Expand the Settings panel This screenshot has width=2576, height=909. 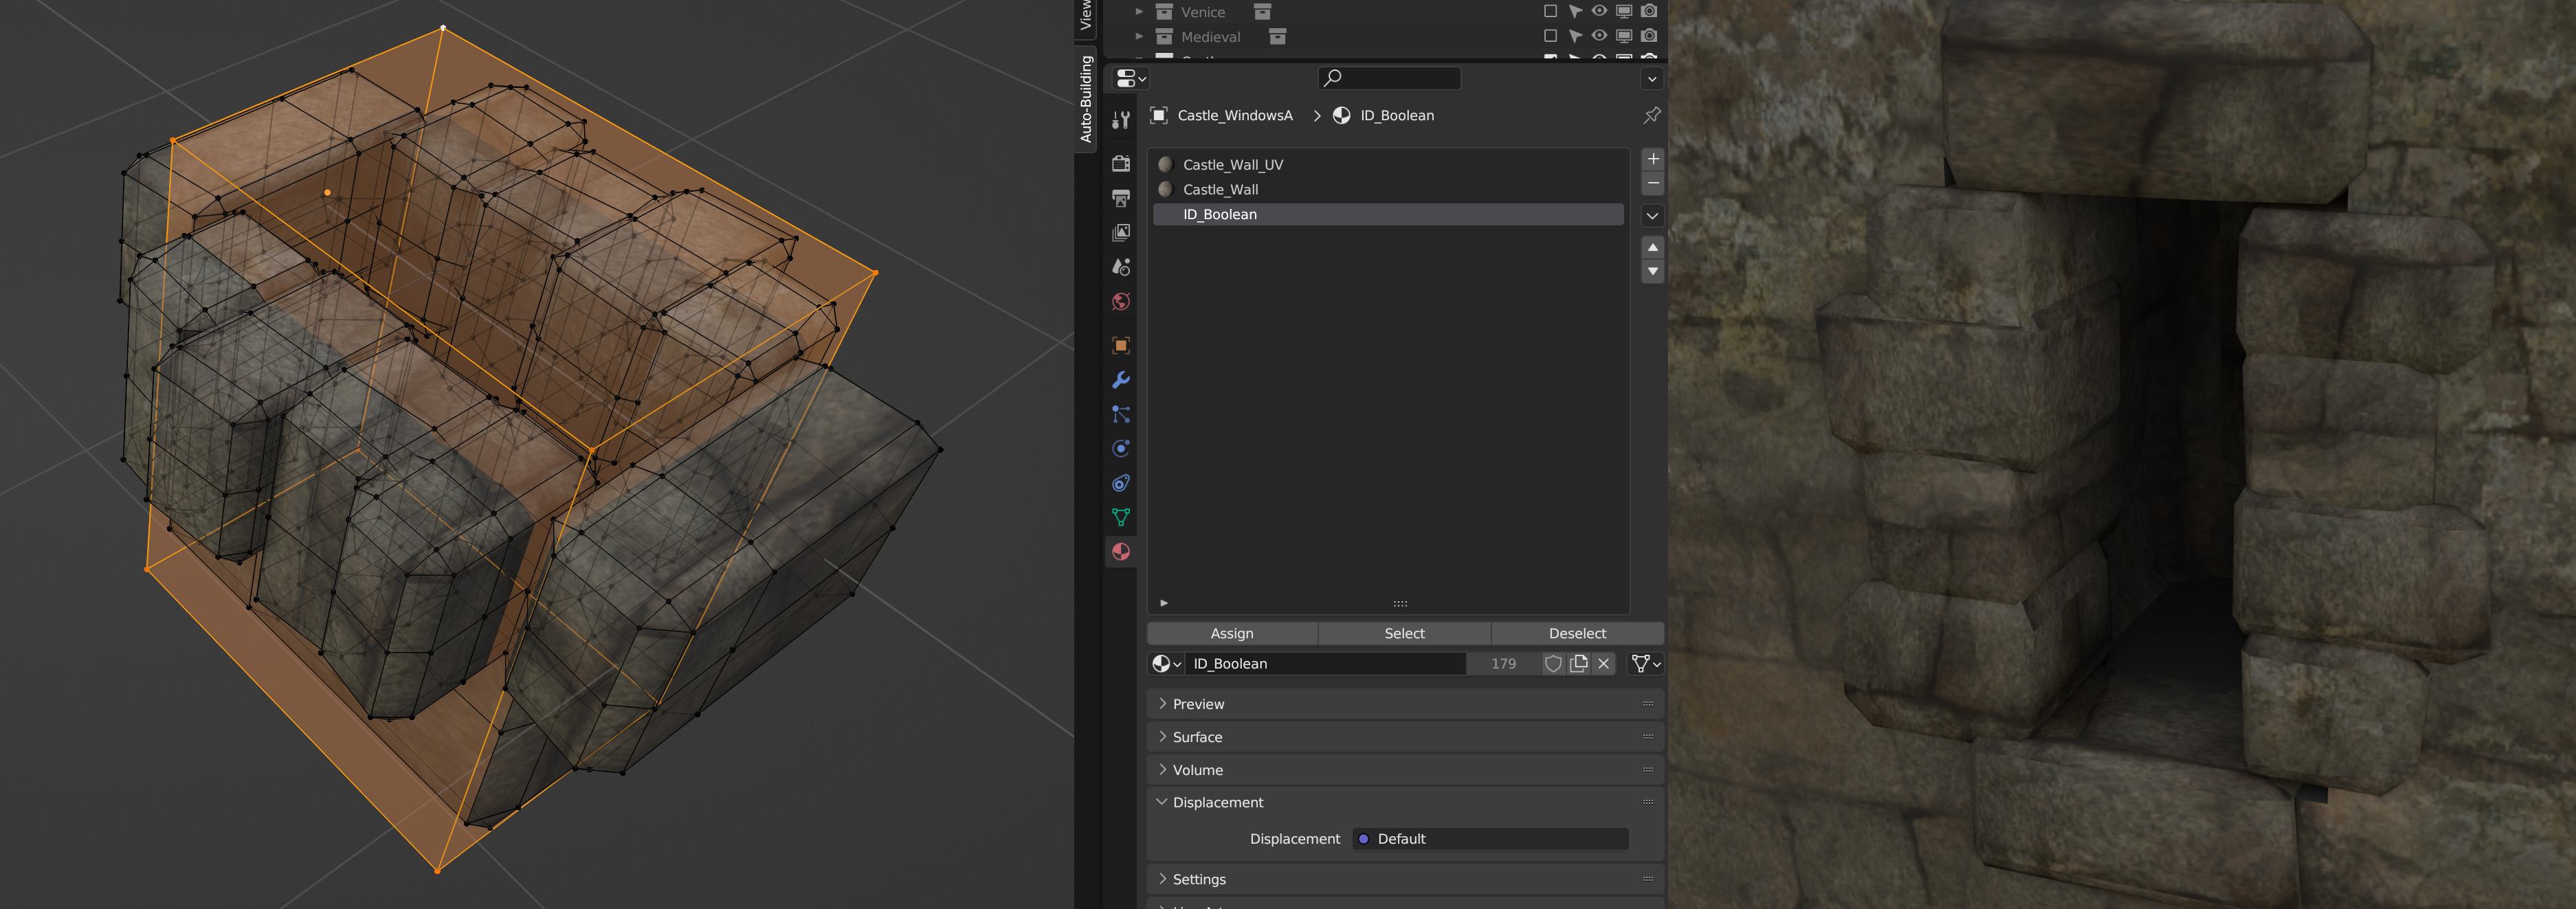(x=1405, y=879)
